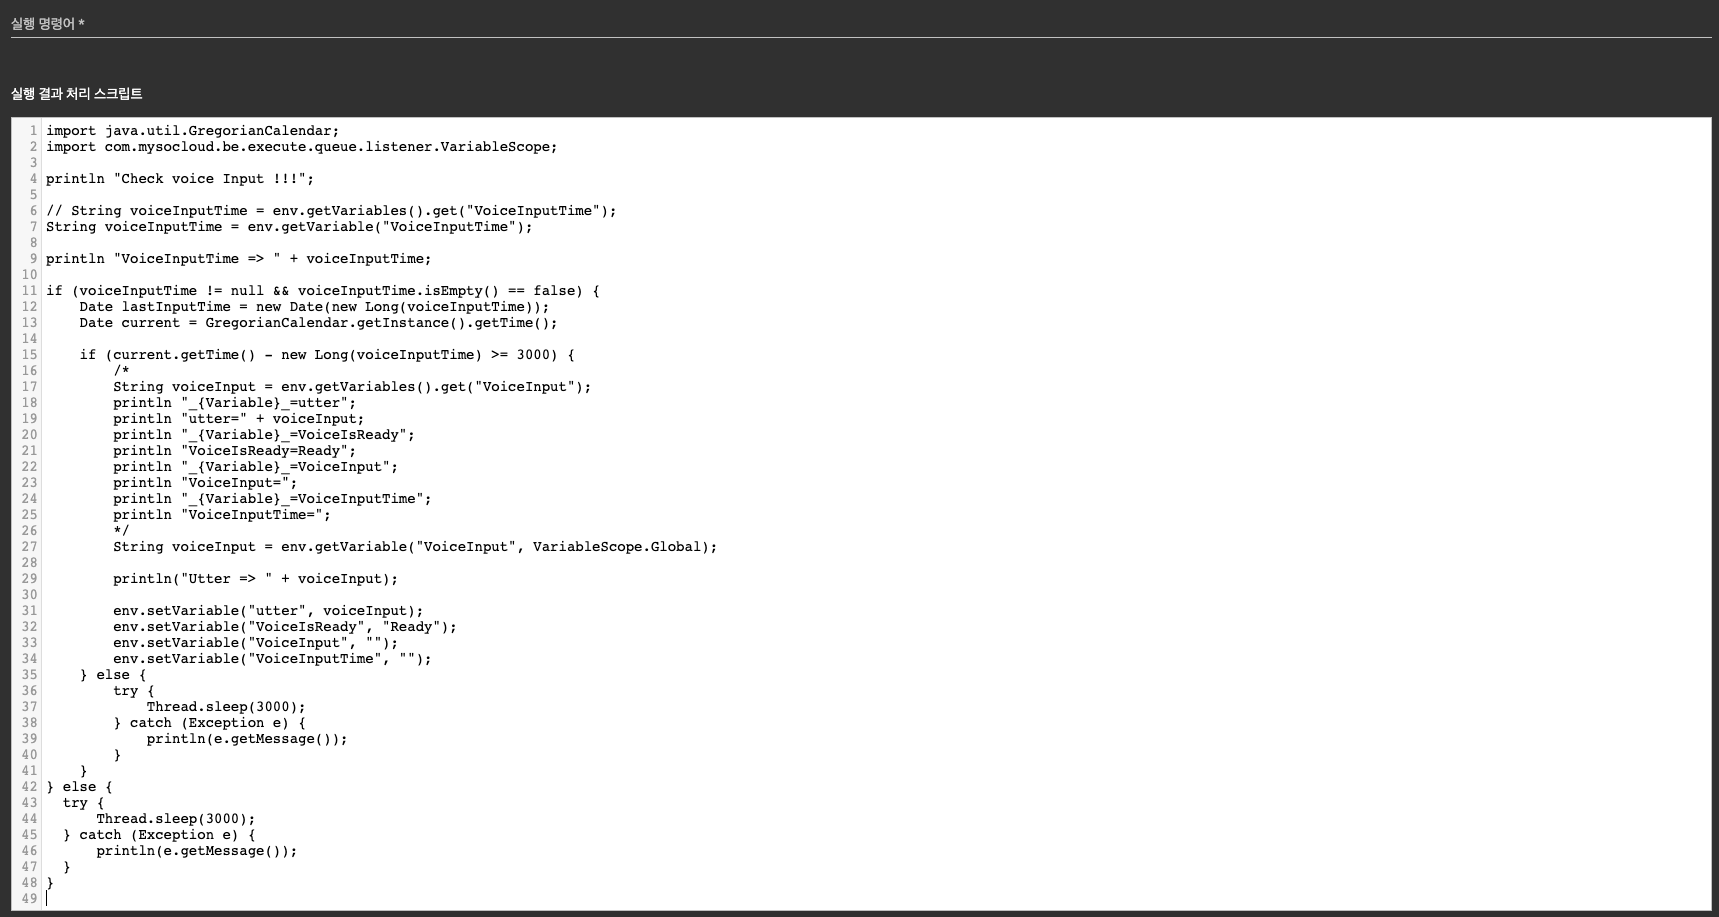Viewport: 1719px width, 917px height.
Task: Click the if voiceInputTime != null line
Action: pyautogui.click(x=323, y=291)
